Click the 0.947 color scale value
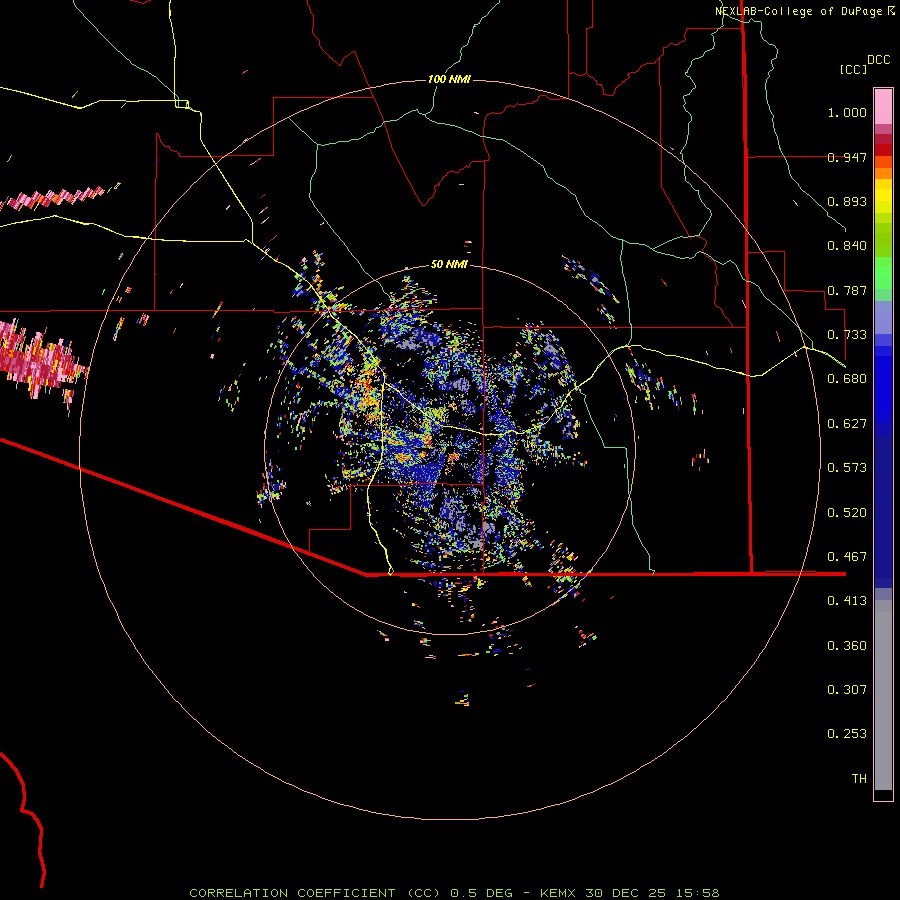This screenshot has width=900, height=900. click(x=847, y=157)
